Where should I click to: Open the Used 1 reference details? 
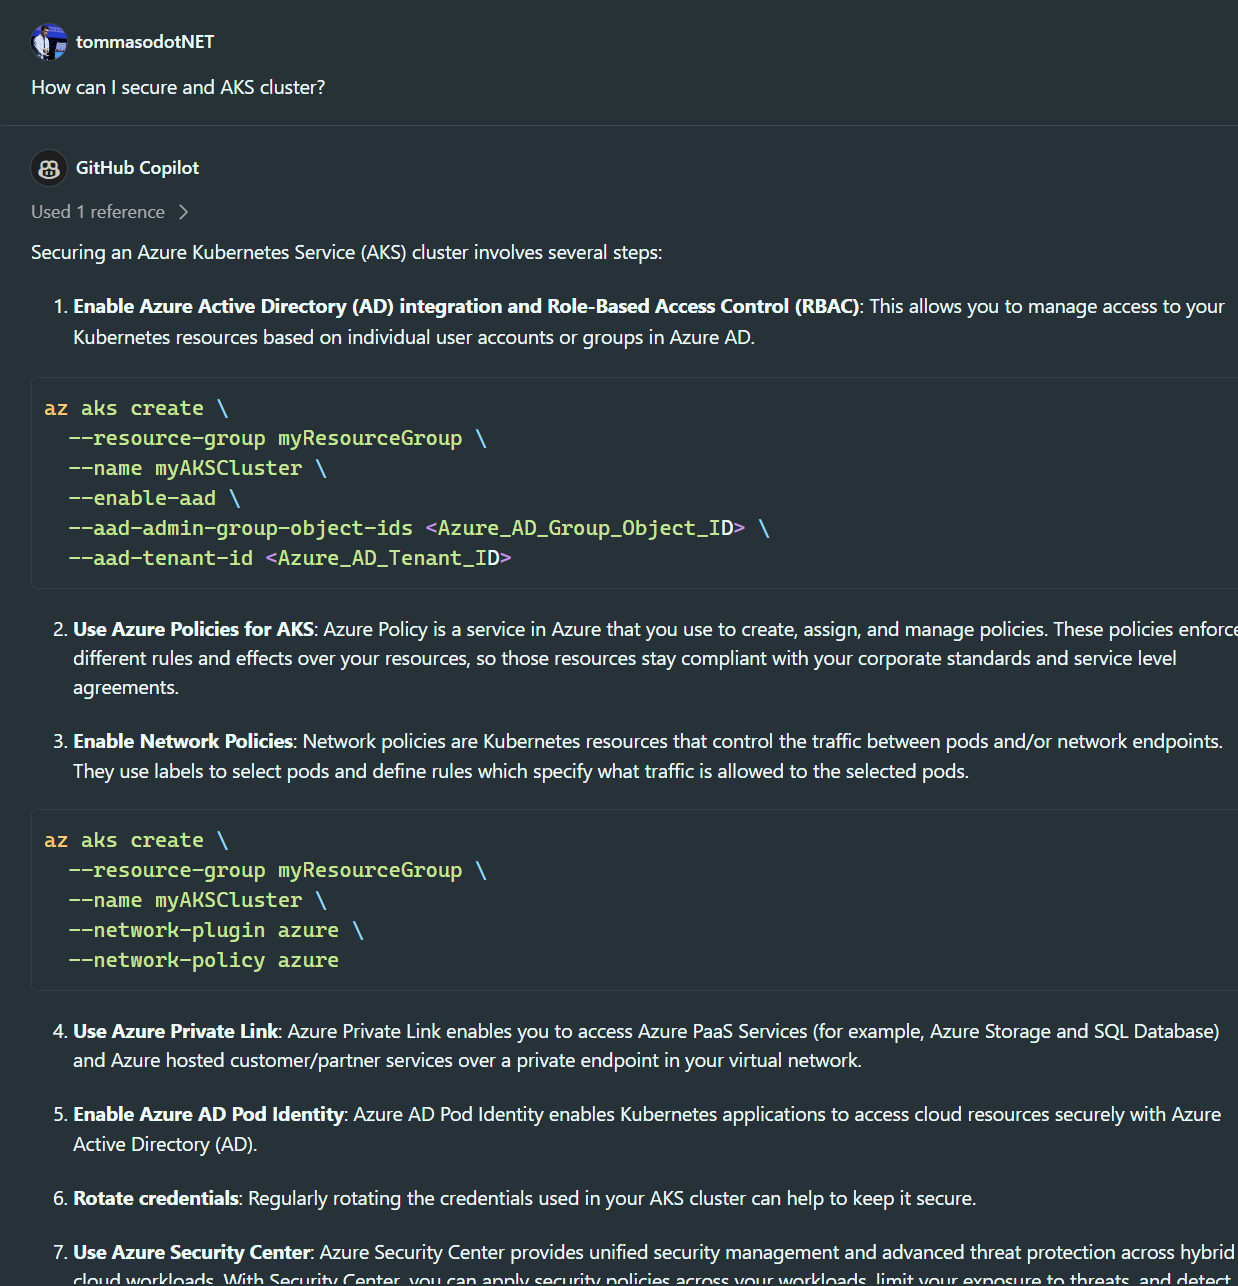tap(98, 212)
